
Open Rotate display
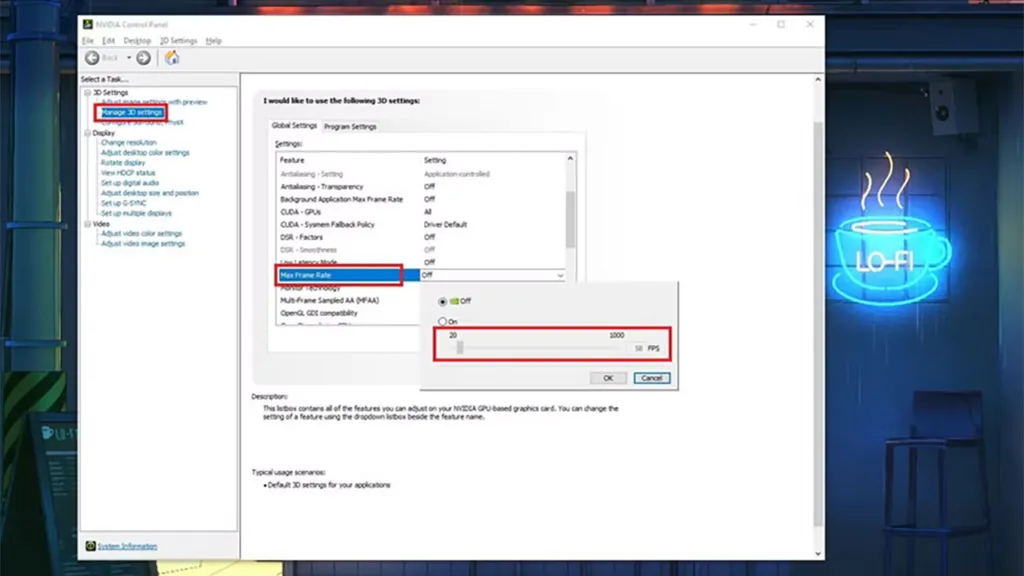[x=123, y=163]
